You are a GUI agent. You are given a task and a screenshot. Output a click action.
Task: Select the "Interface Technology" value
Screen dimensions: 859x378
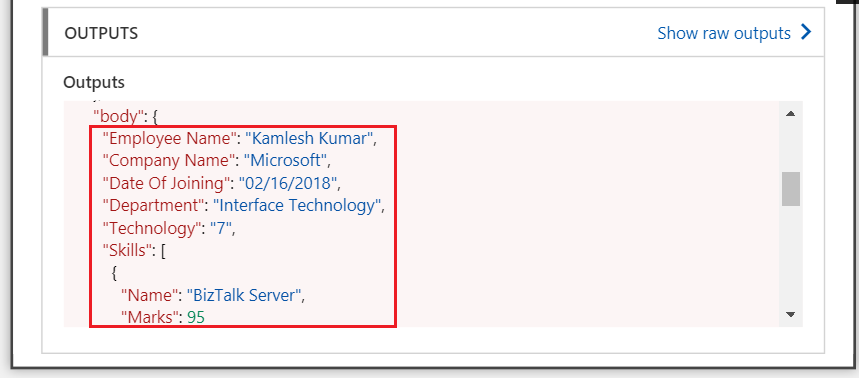(x=297, y=206)
